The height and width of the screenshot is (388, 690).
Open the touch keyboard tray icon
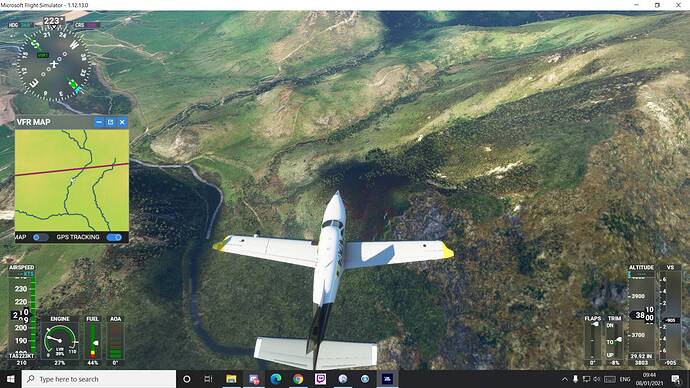(610, 379)
